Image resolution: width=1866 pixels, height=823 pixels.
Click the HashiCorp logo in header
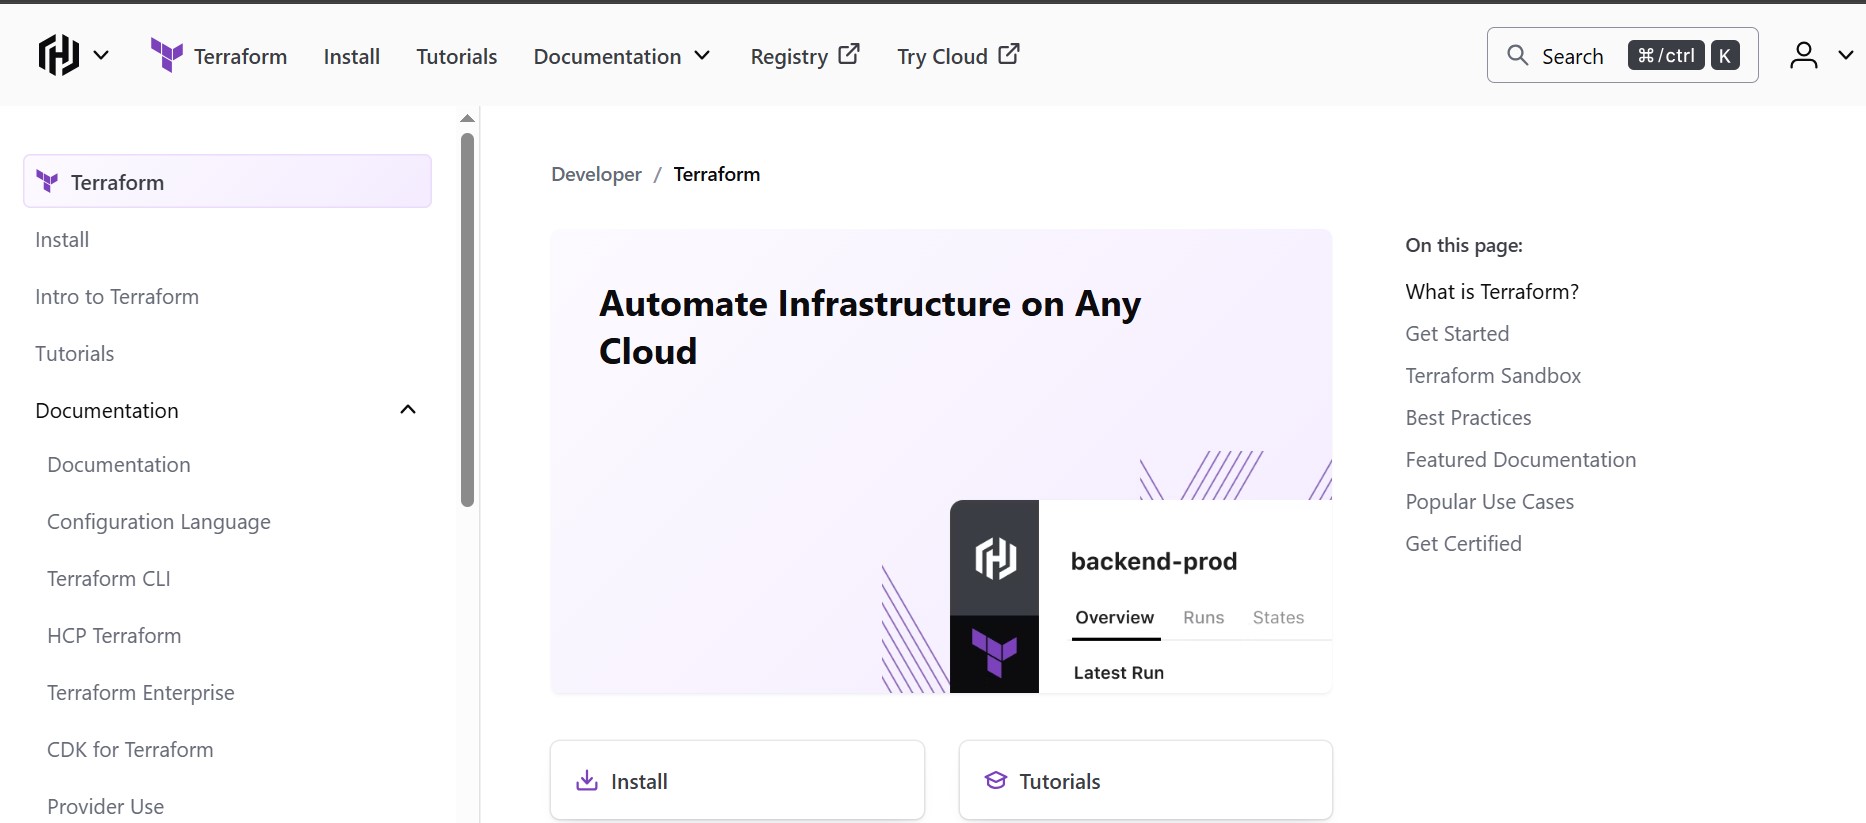point(59,55)
